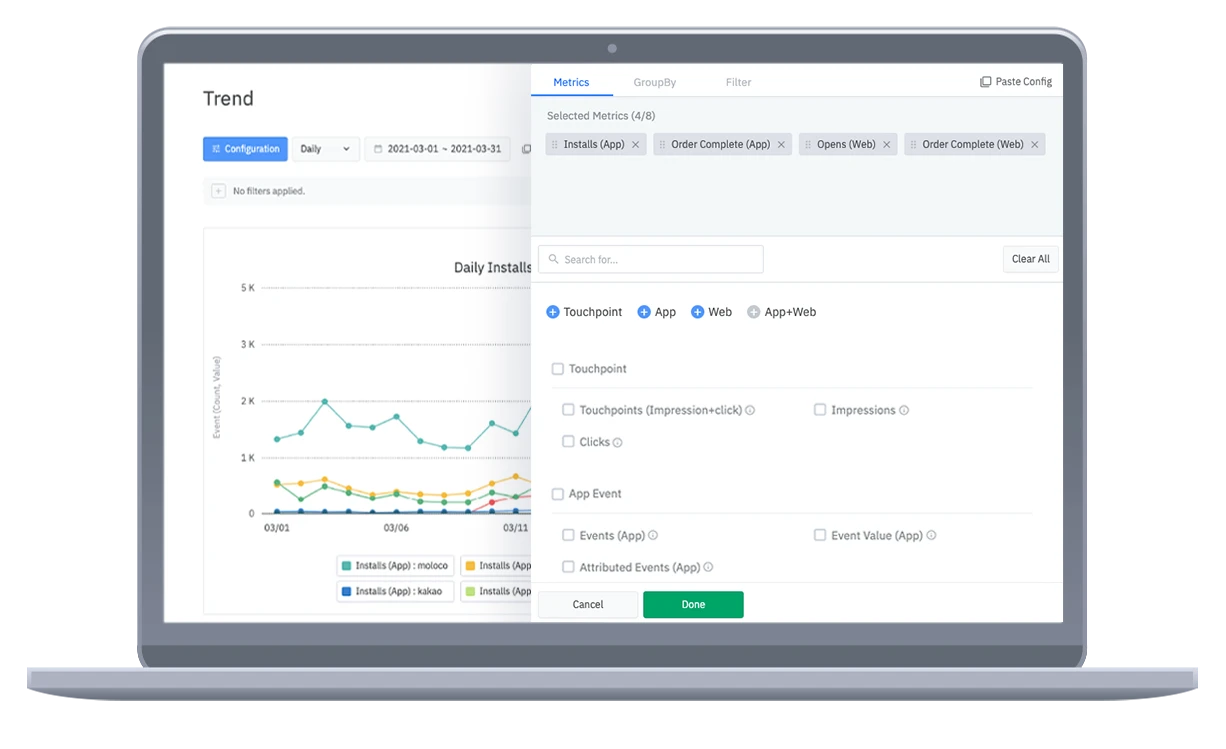The height and width of the screenshot is (749, 1226).
Task: Remove the Opens (Web) metric chip
Action: pyautogui.click(x=886, y=145)
